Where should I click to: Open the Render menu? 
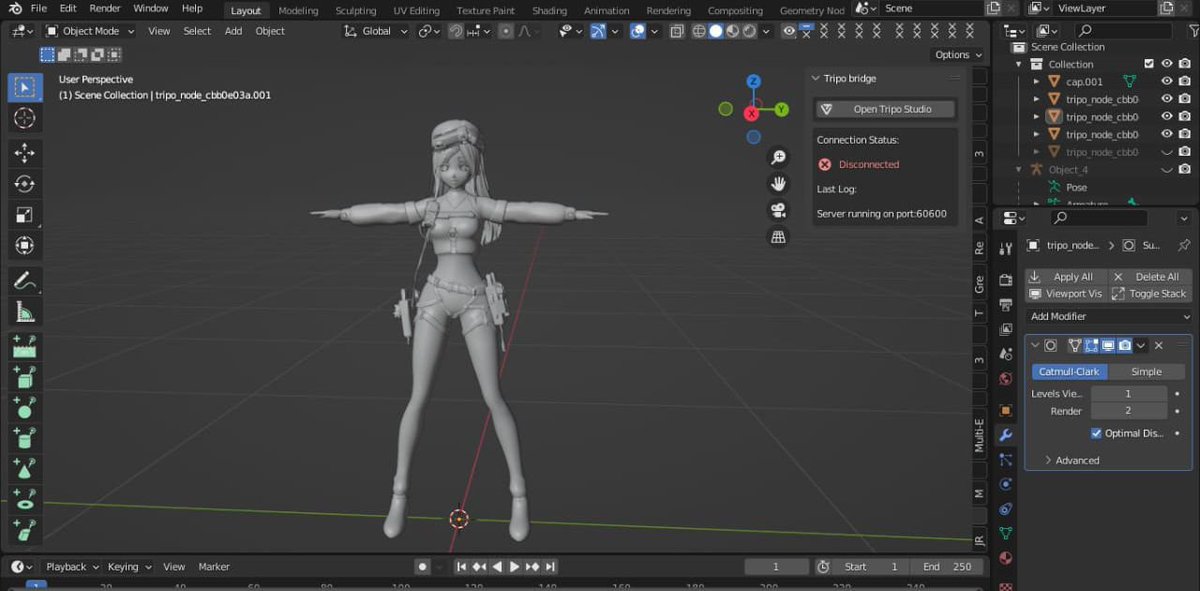(x=105, y=8)
